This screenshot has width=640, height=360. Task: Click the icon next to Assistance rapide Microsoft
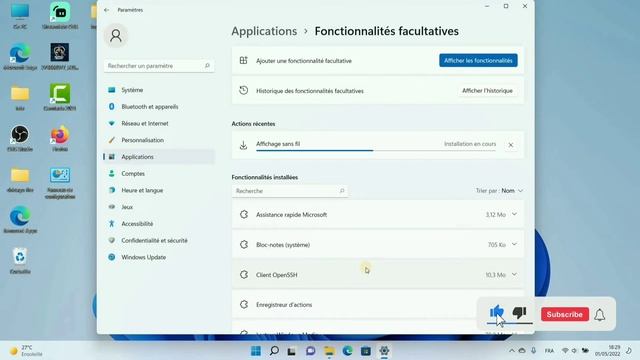(244, 214)
